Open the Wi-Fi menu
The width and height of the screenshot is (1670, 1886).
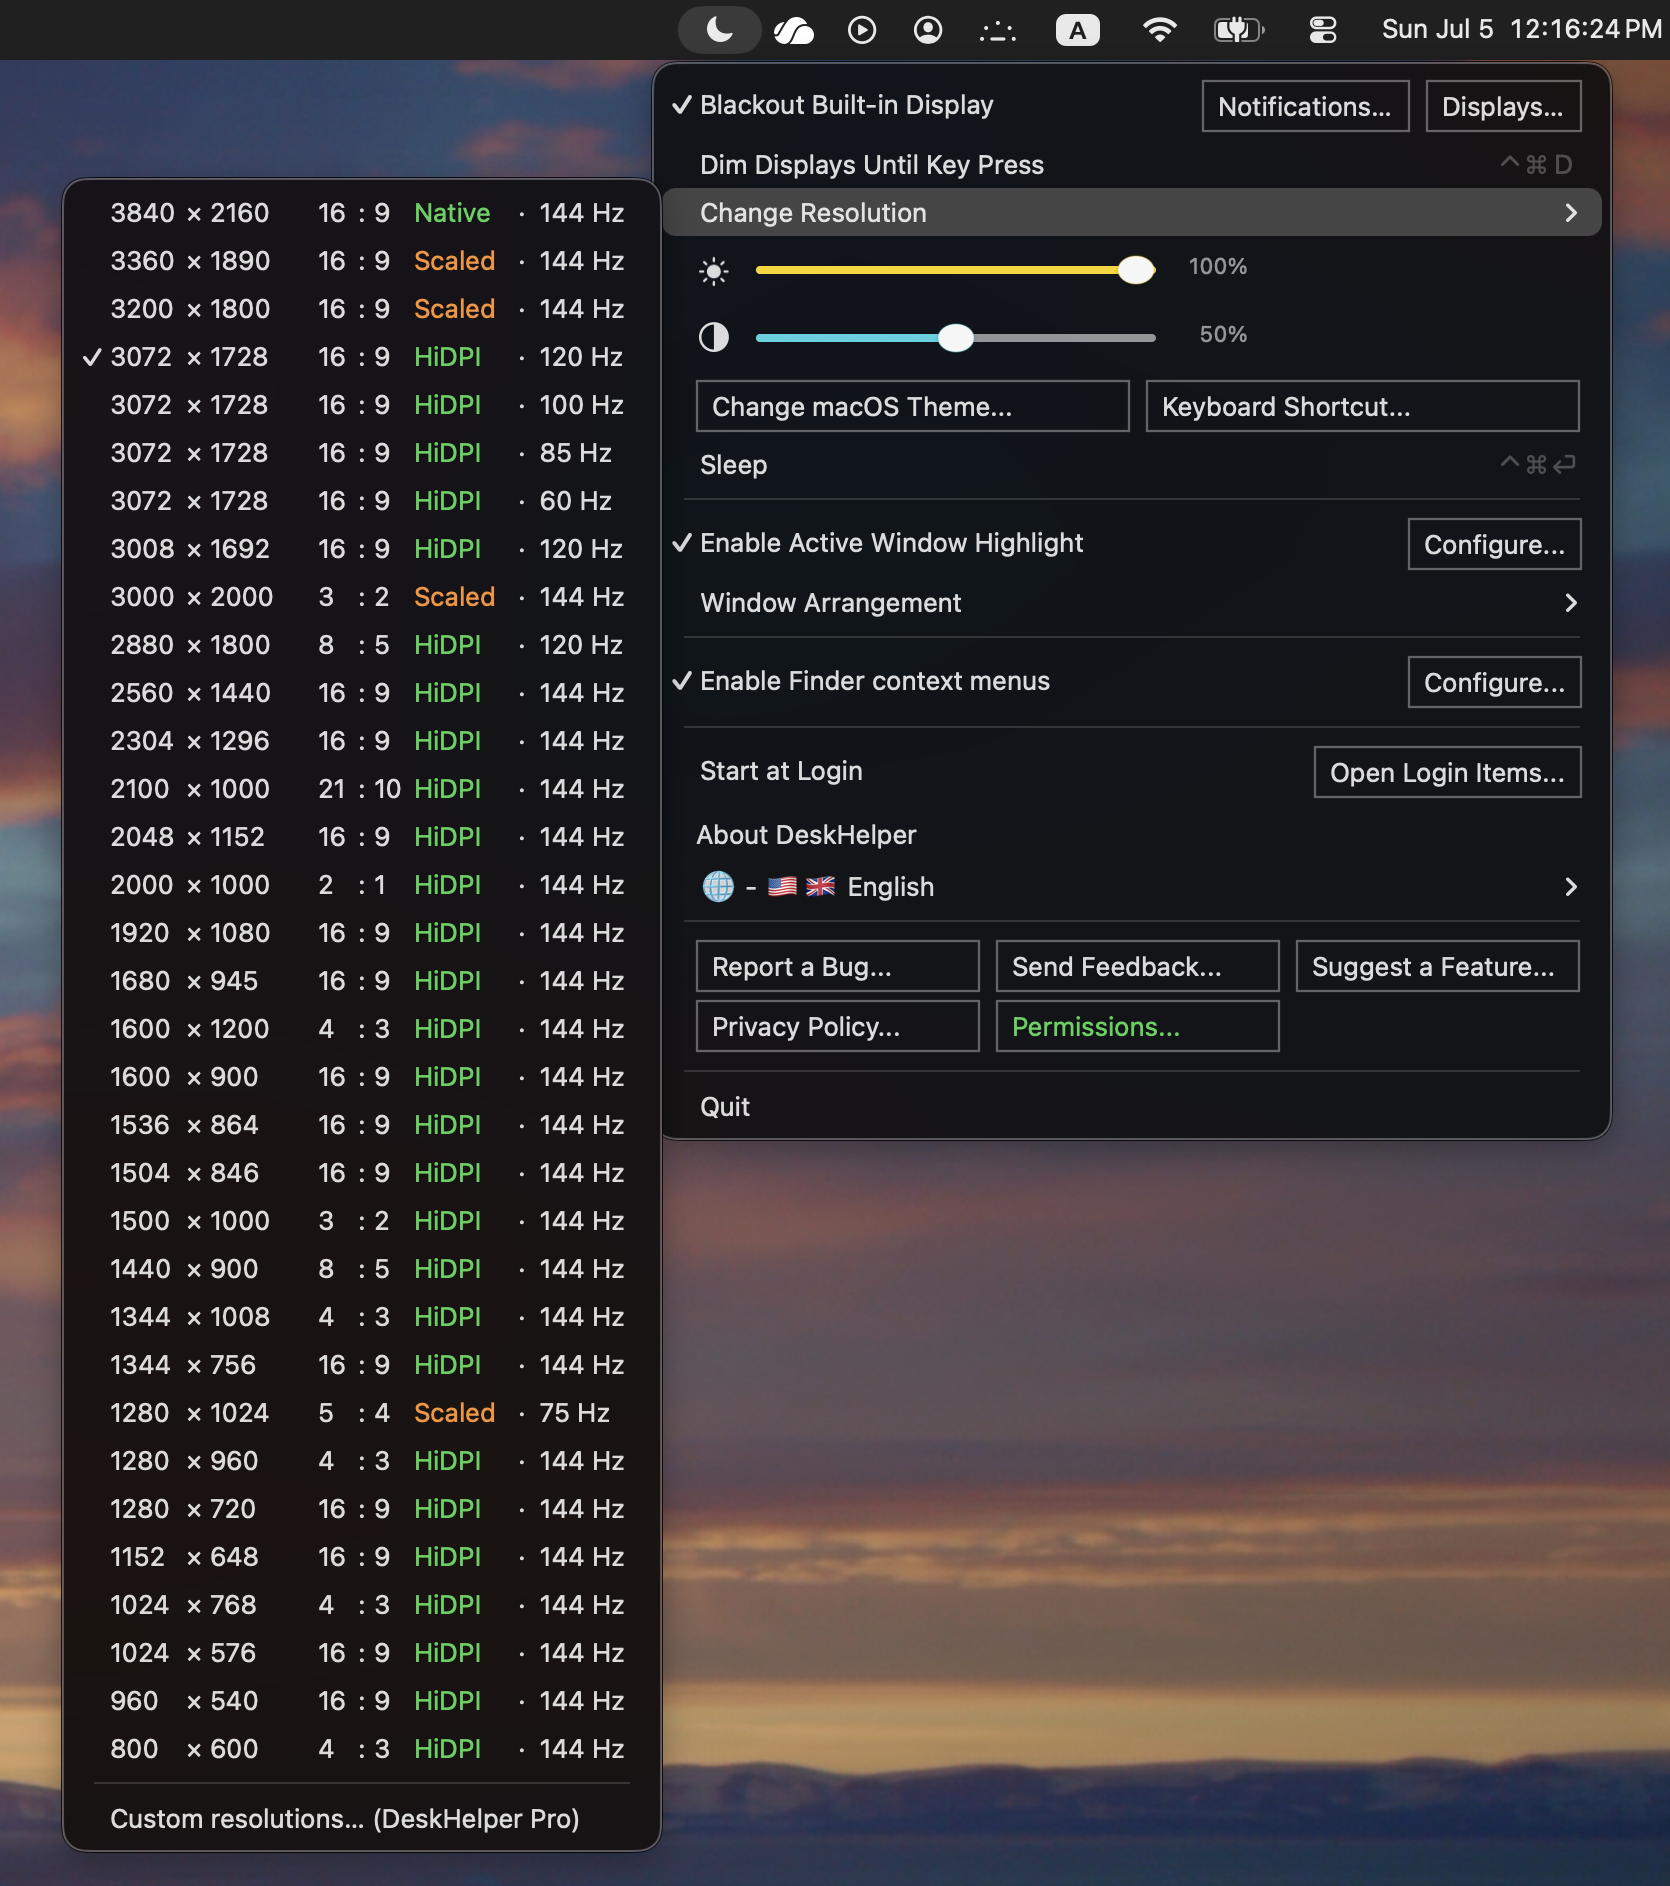[1159, 30]
